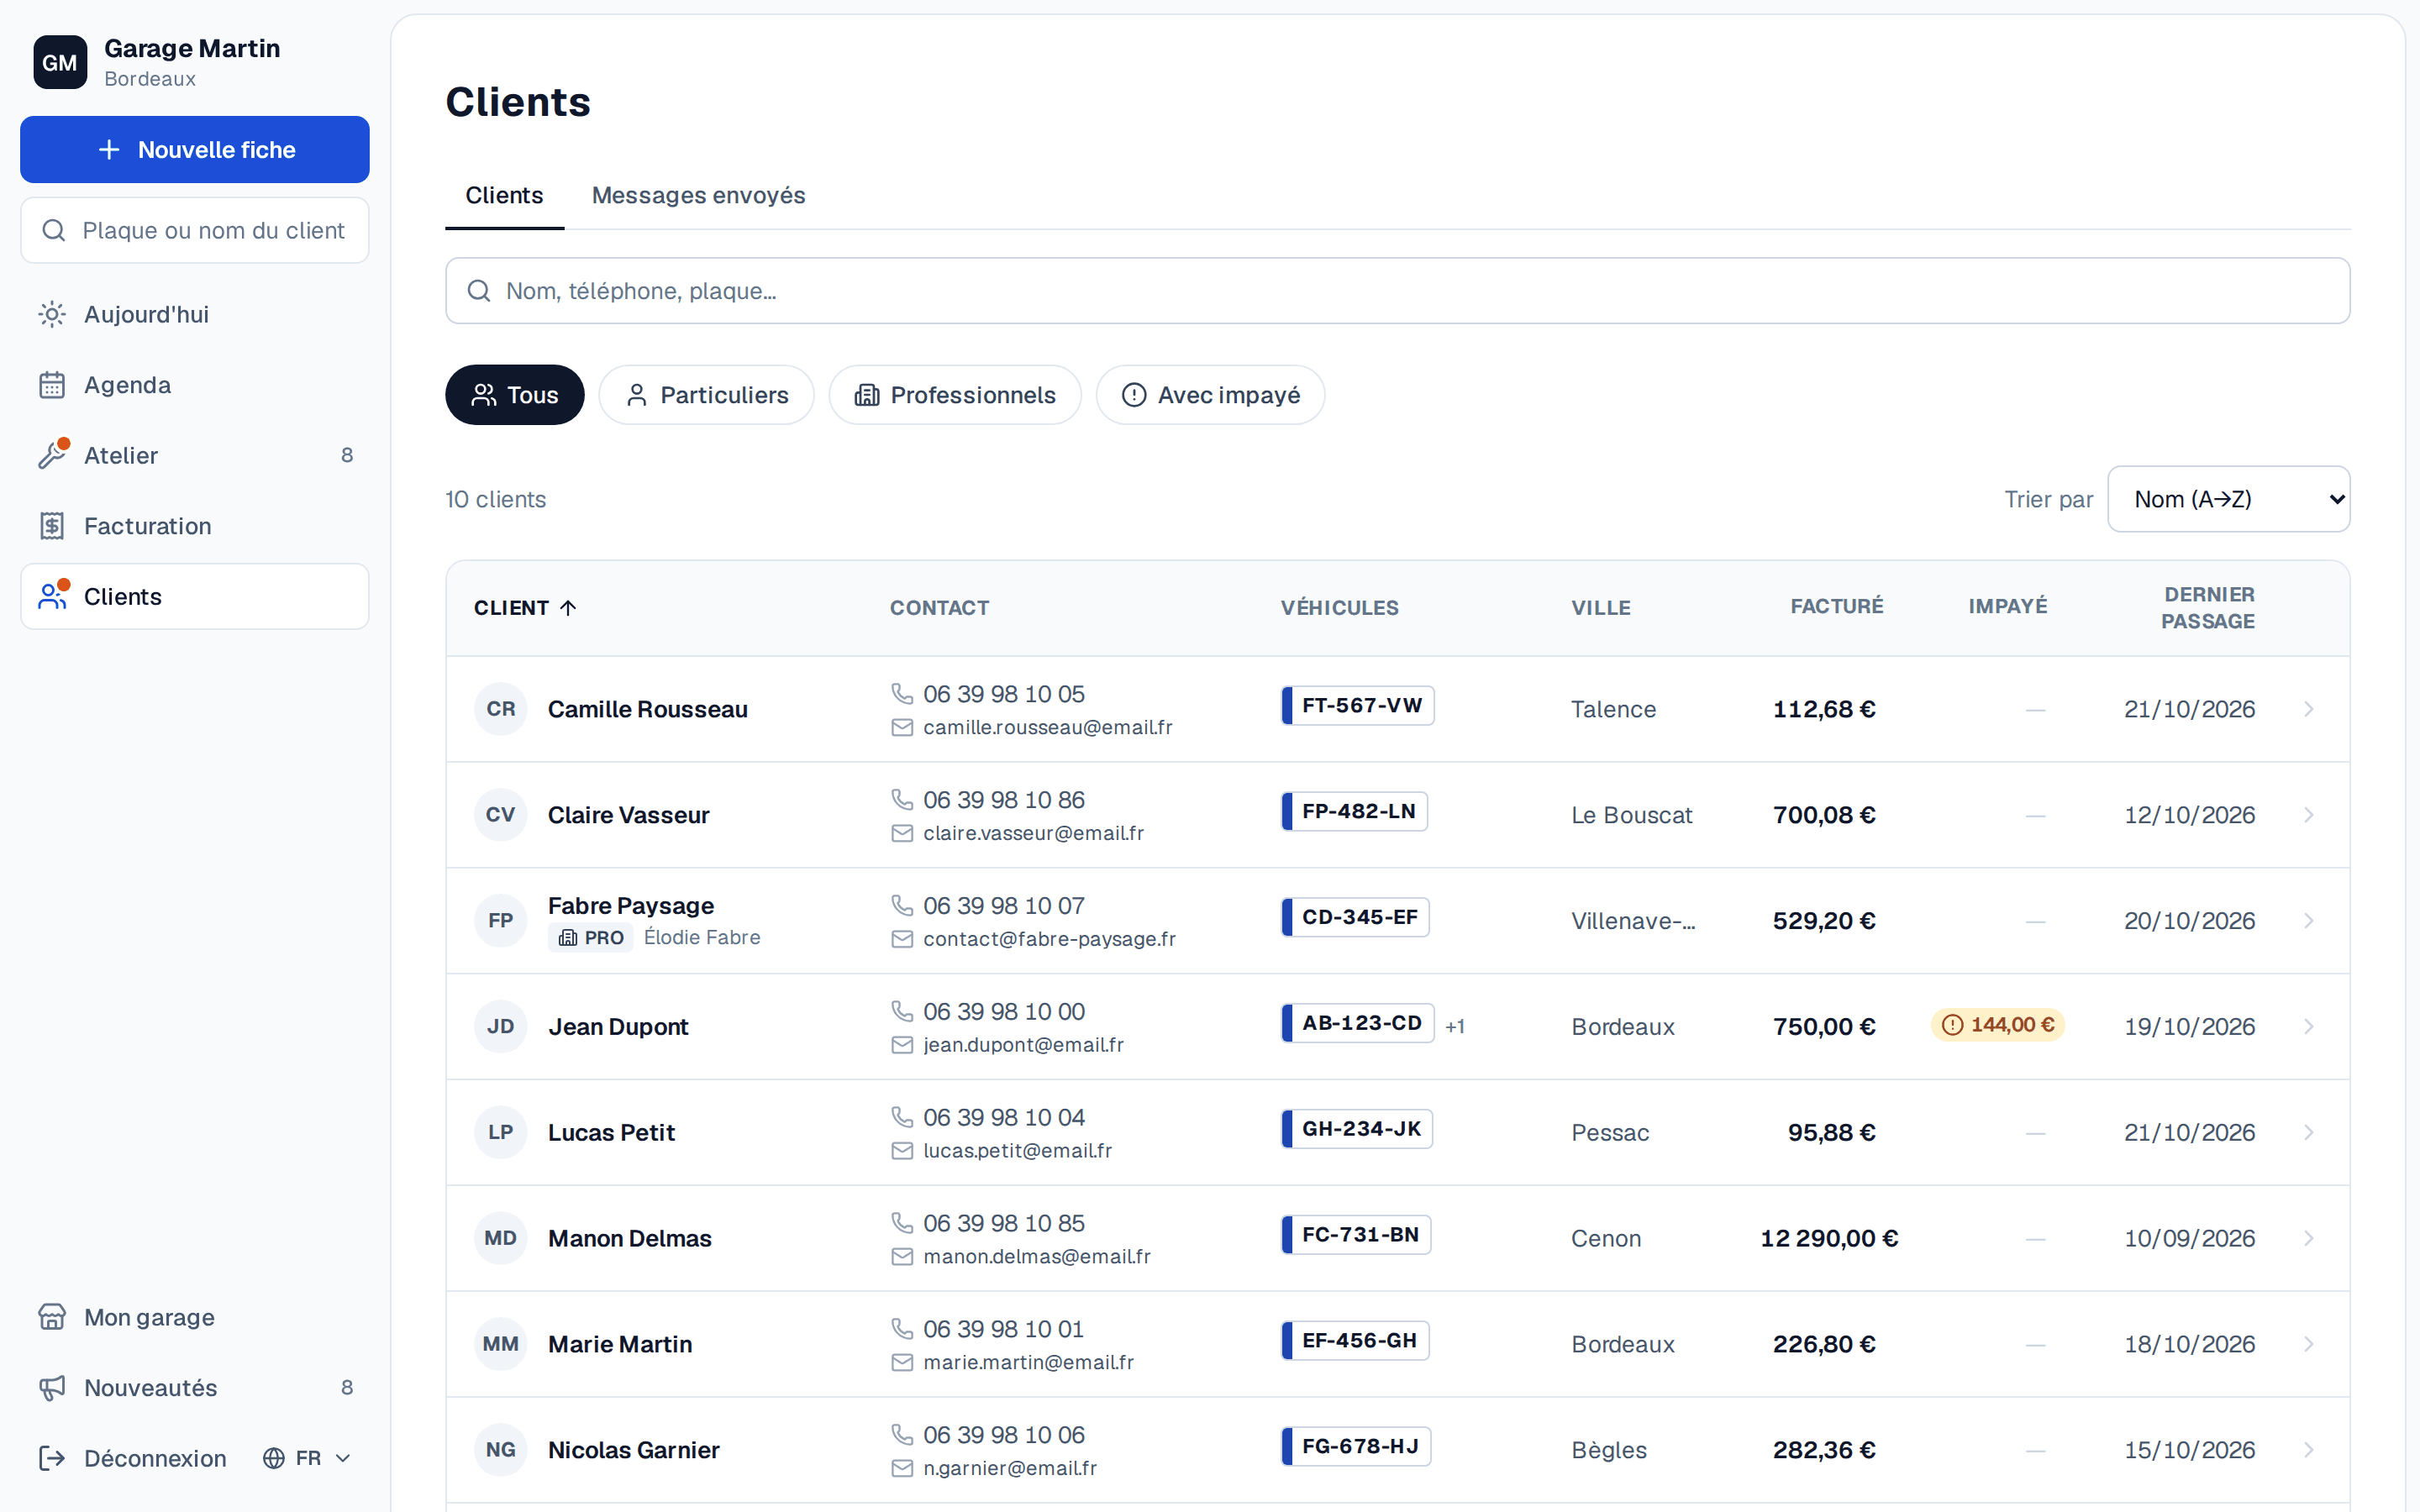Go to the Atelier workshop section
Screen dimensions: 2420x1512
click(x=195, y=455)
